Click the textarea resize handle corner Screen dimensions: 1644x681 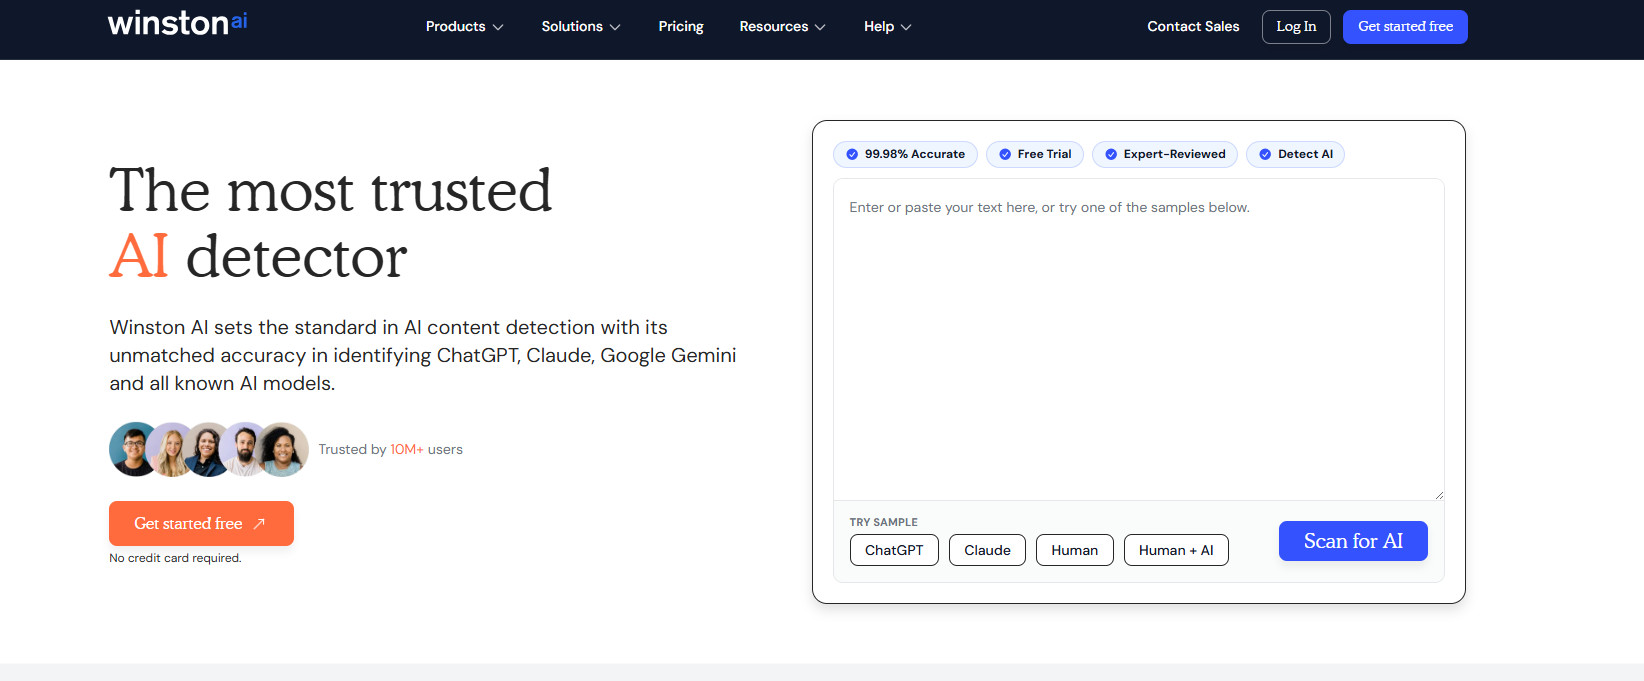[x=1439, y=494]
